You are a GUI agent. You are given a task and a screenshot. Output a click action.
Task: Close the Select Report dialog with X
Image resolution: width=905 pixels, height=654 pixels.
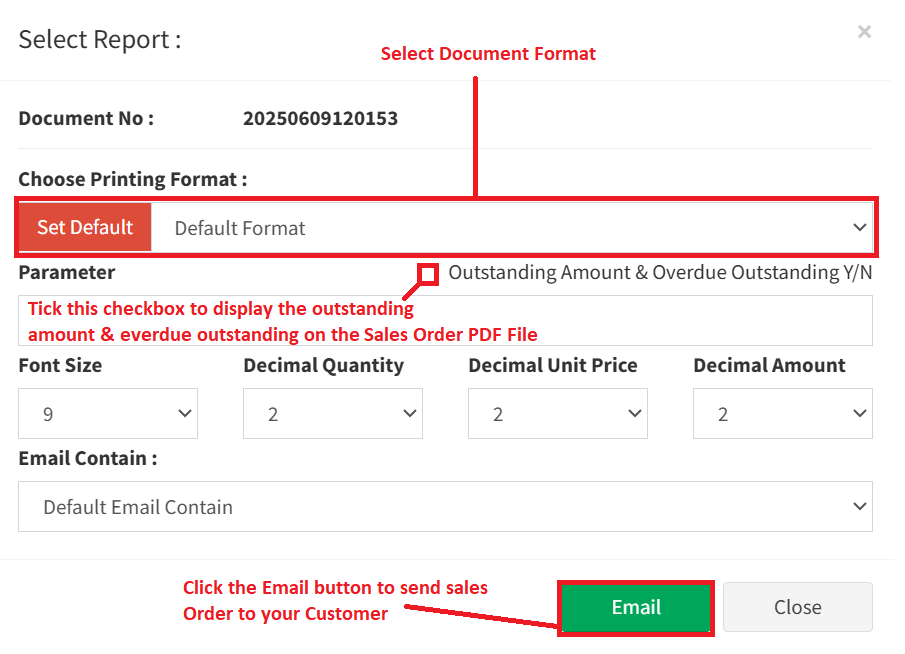point(864,32)
